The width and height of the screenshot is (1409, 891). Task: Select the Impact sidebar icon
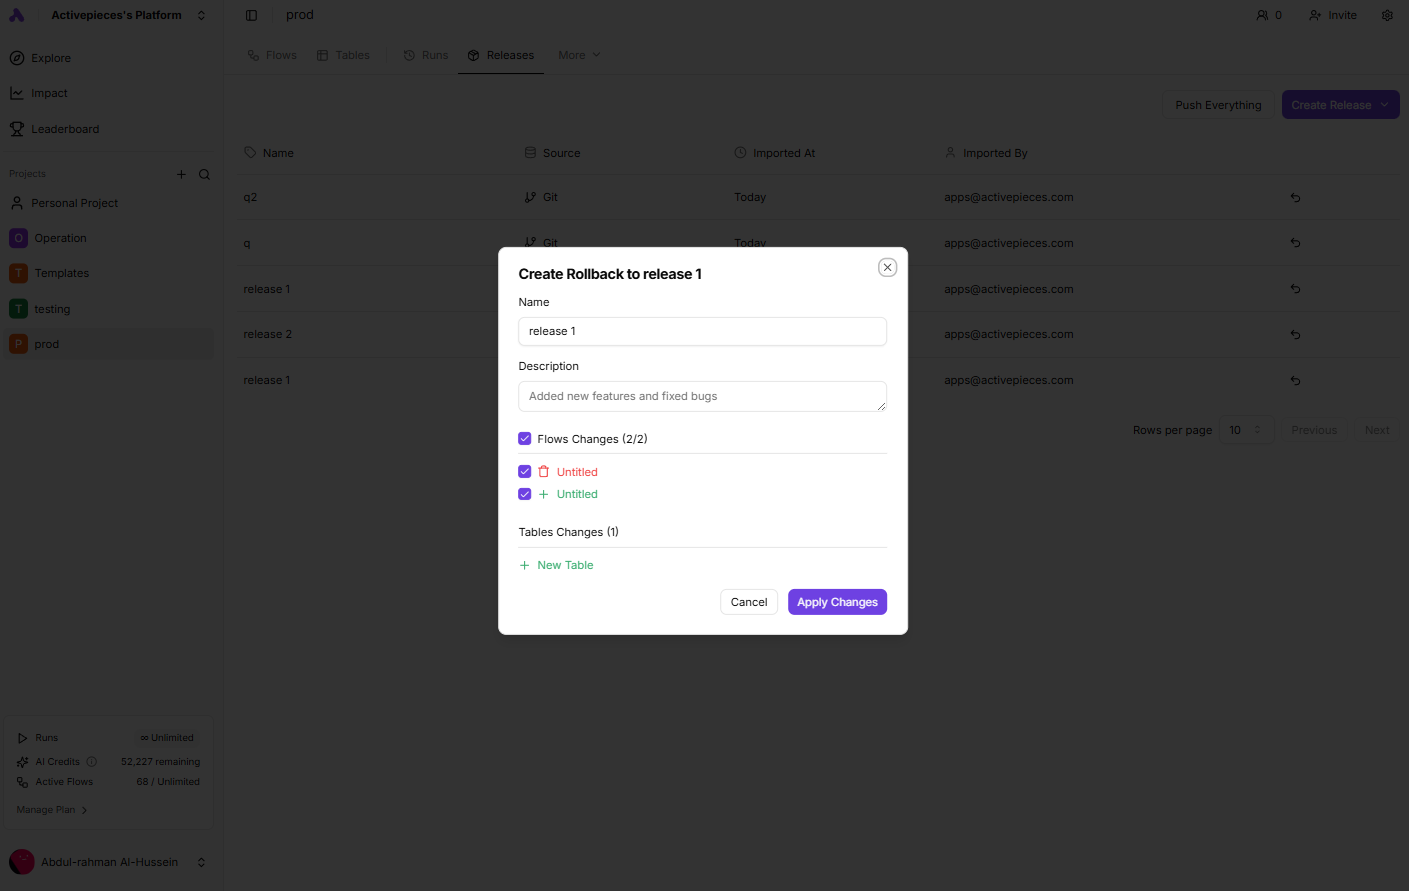tap(49, 92)
